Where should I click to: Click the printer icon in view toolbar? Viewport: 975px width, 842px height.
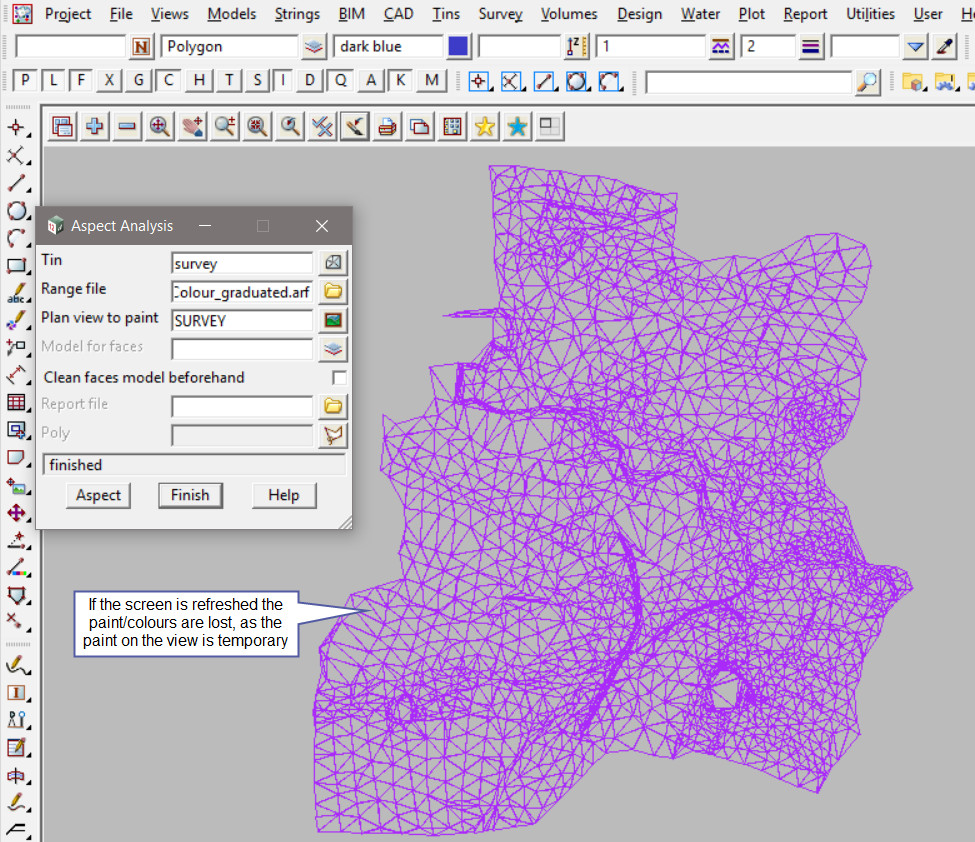[x=387, y=126]
